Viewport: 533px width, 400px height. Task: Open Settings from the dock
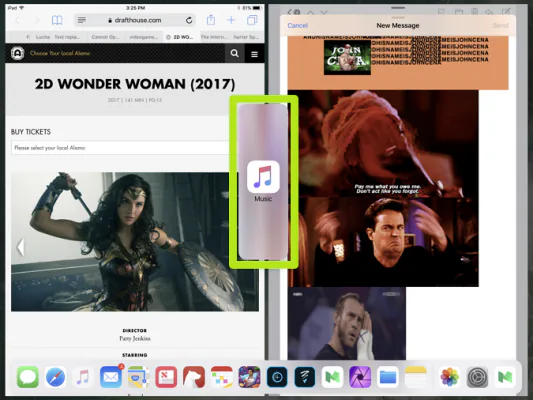pos(477,377)
